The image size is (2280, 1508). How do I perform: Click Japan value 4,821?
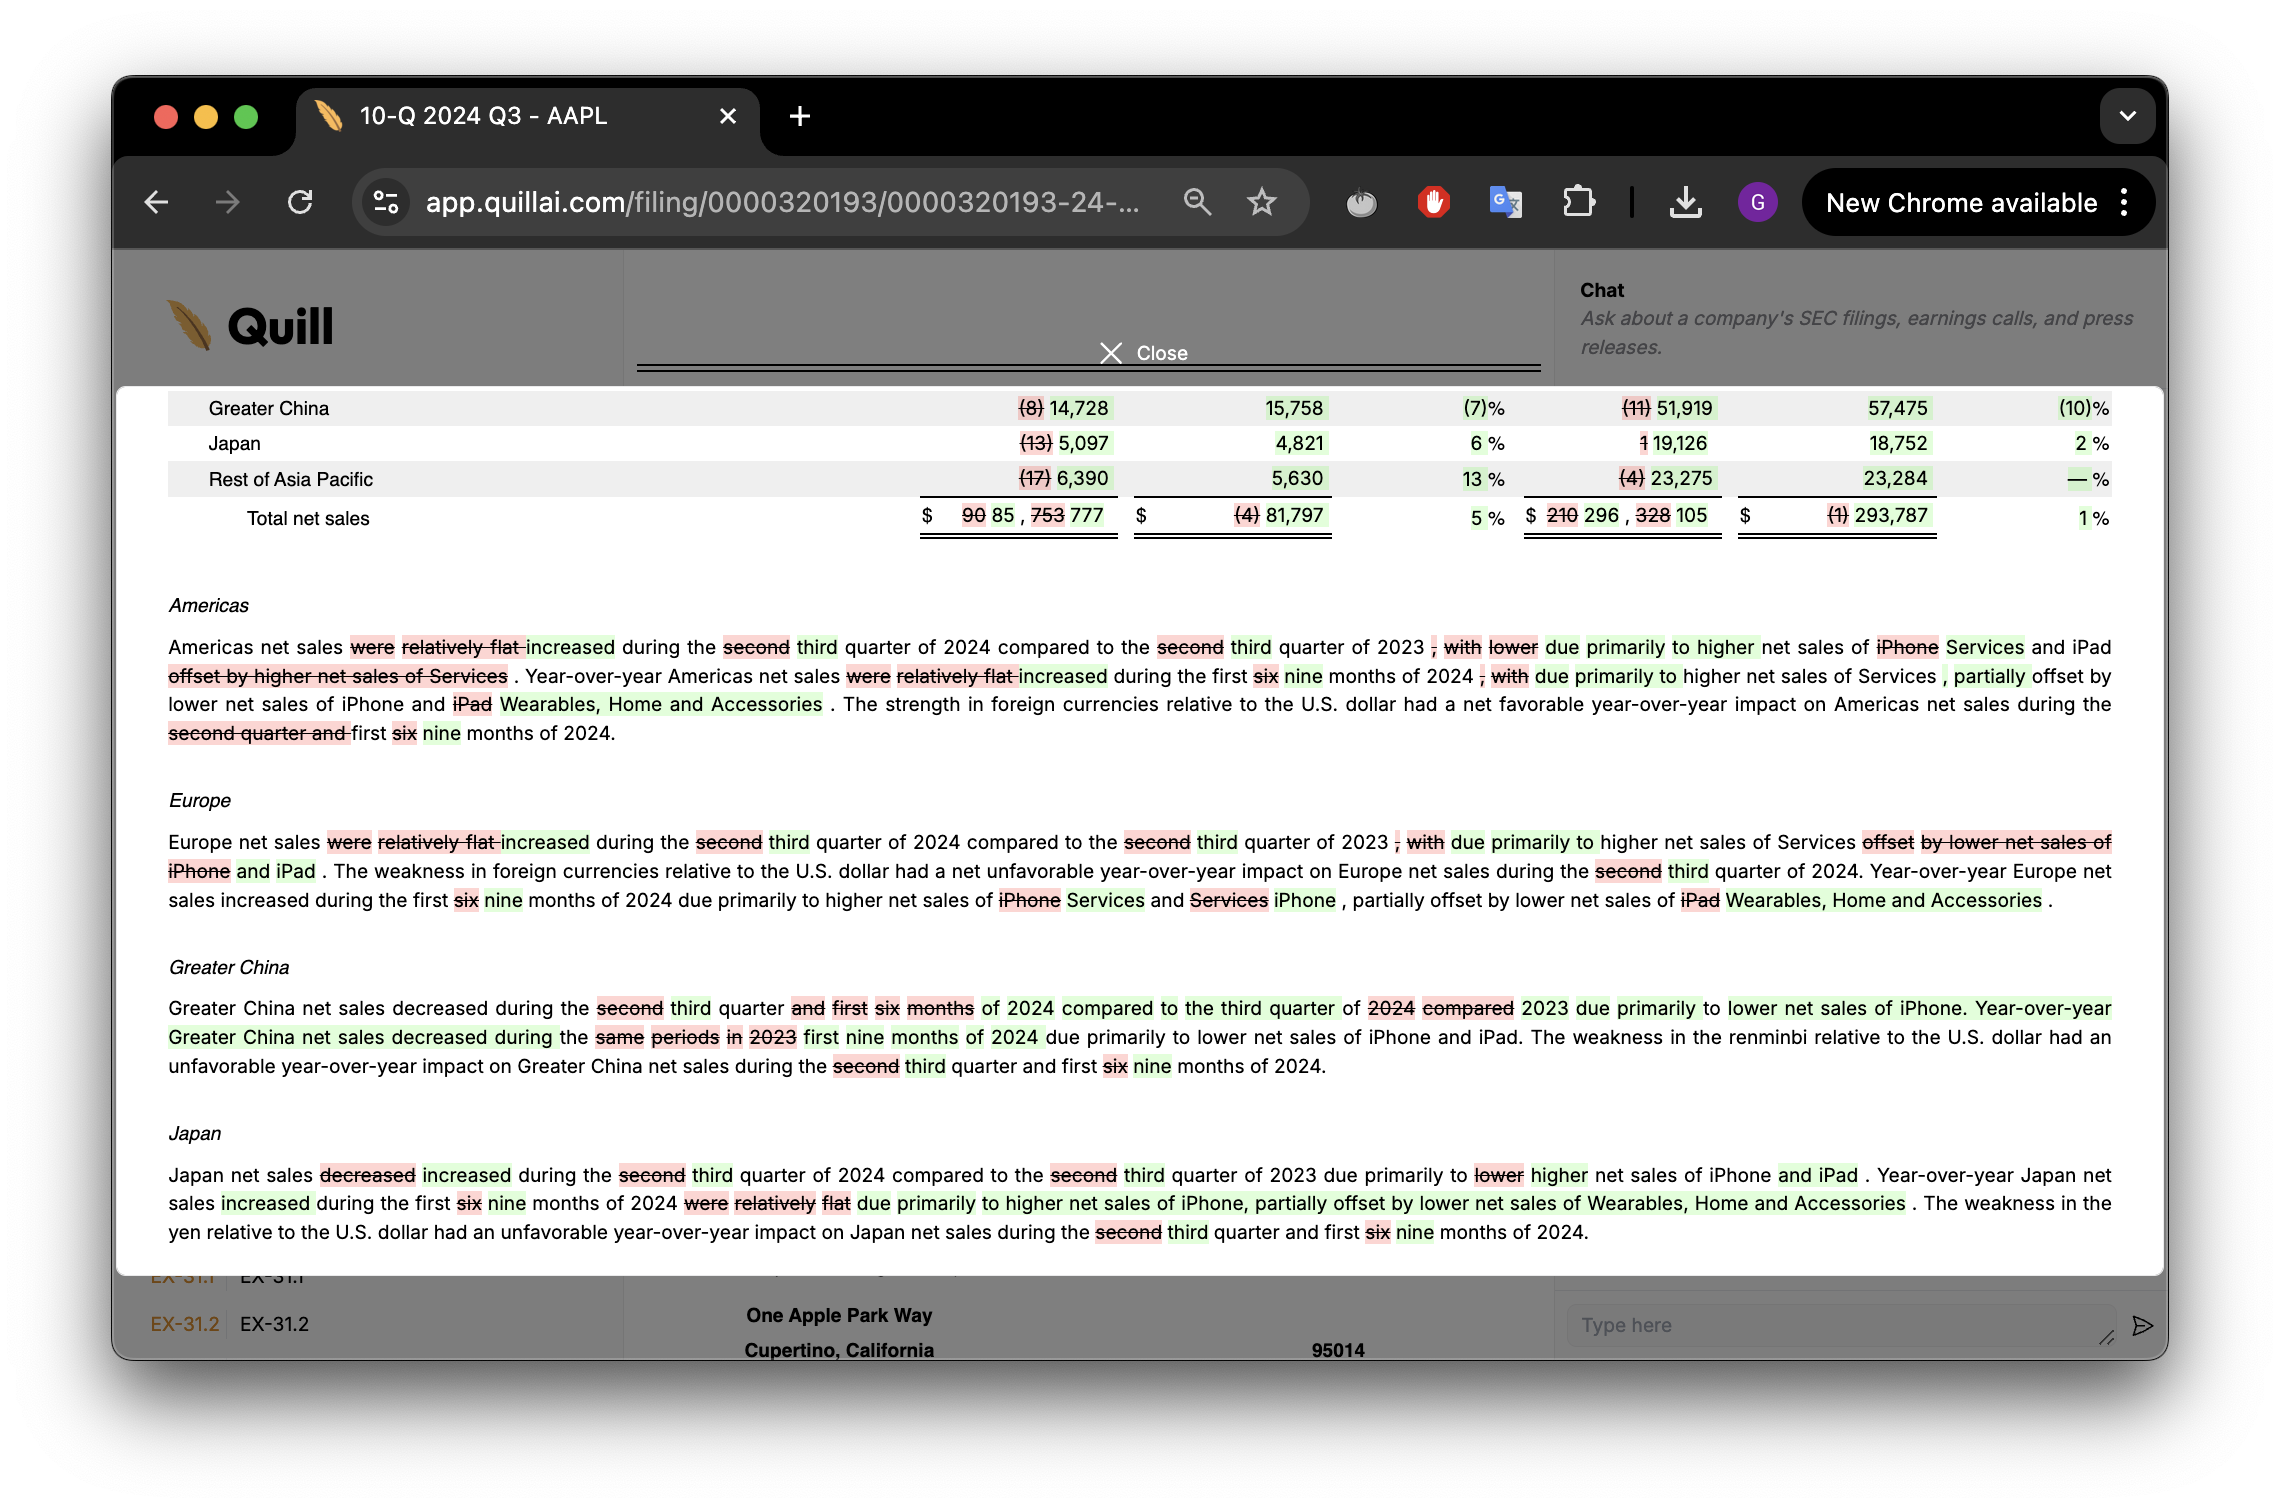[x=1299, y=443]
